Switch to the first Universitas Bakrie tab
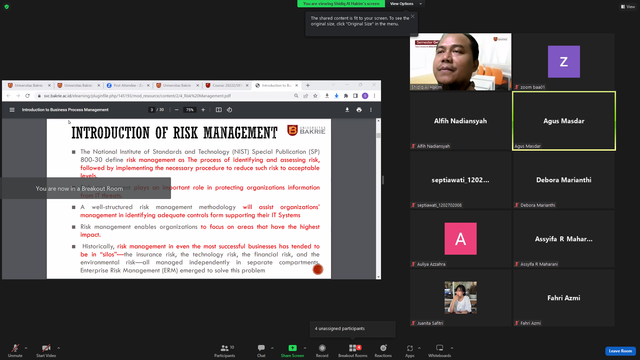Viewport: 640px width, 360px height. [29, 86]
